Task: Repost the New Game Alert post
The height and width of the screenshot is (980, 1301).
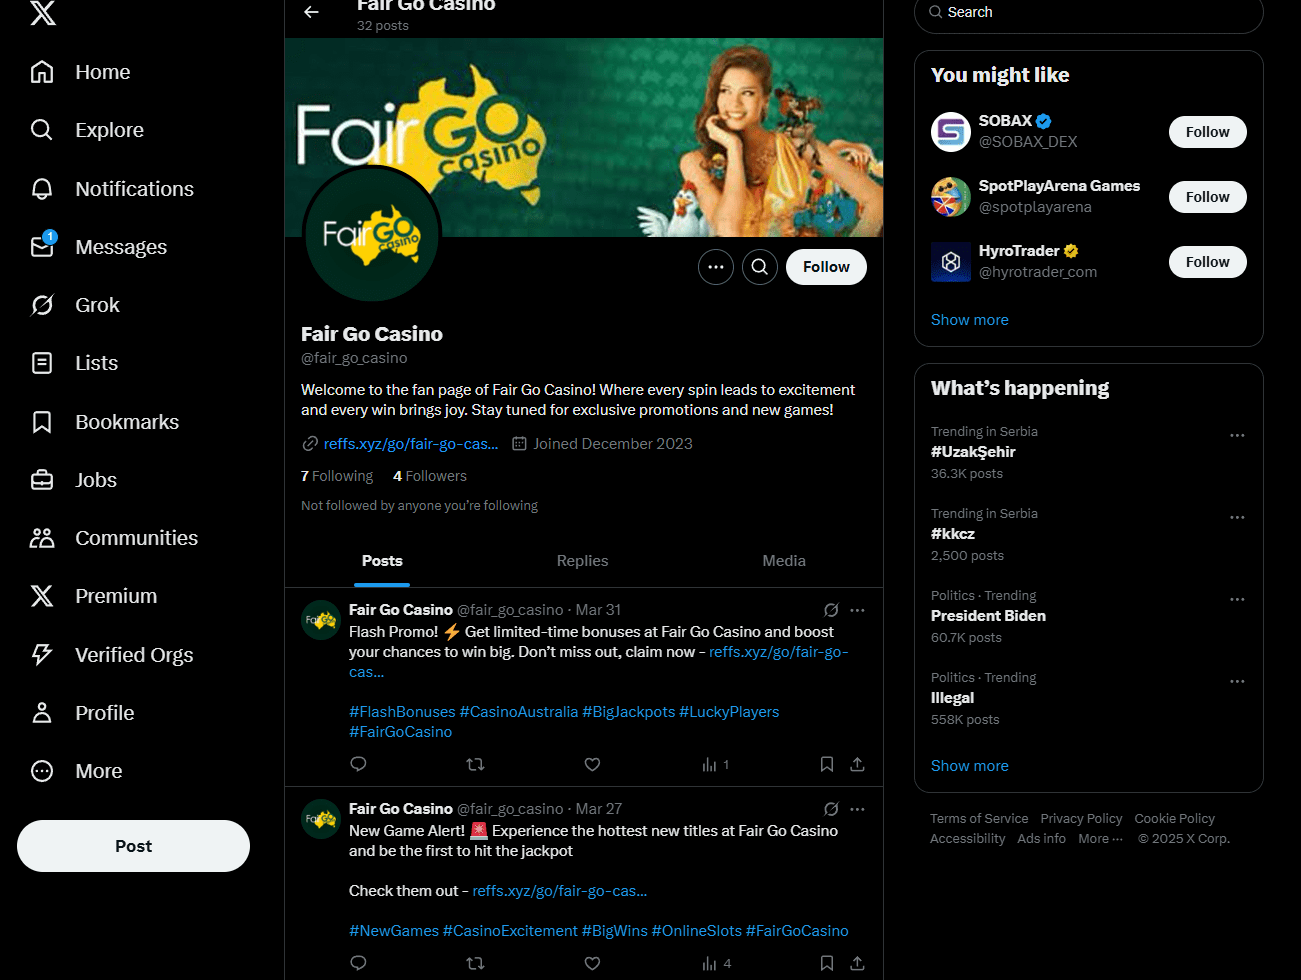Action: click(x=476, y=963)
